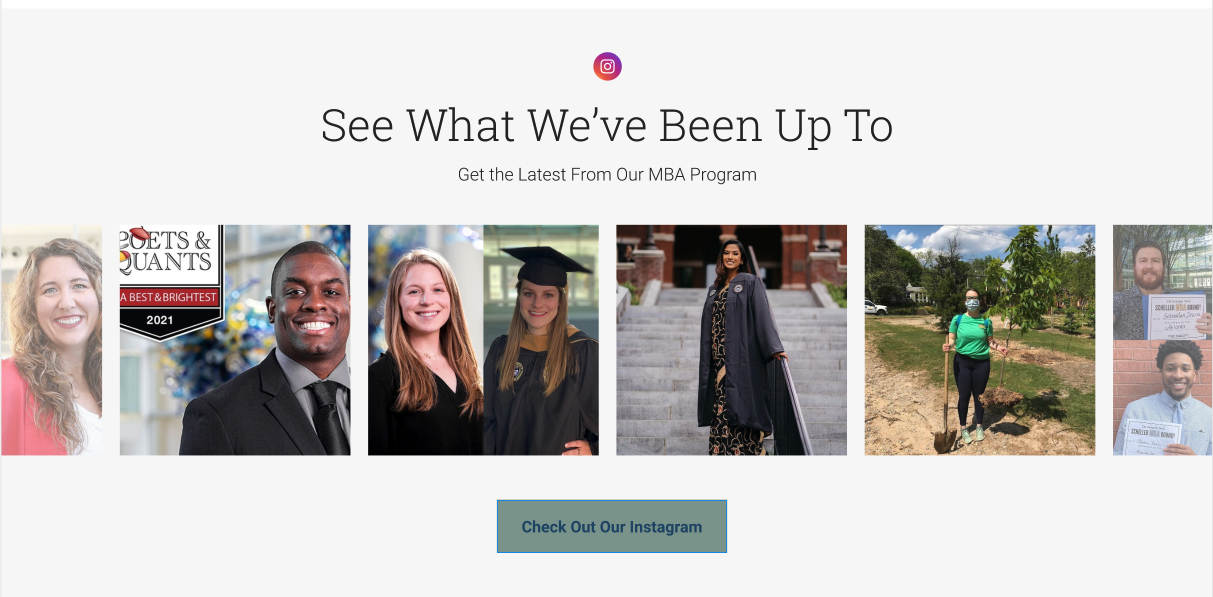1213x597 pixels.
Task: Open curly-haired woman in pink blazer photo
Action: [x=51, y=340]
